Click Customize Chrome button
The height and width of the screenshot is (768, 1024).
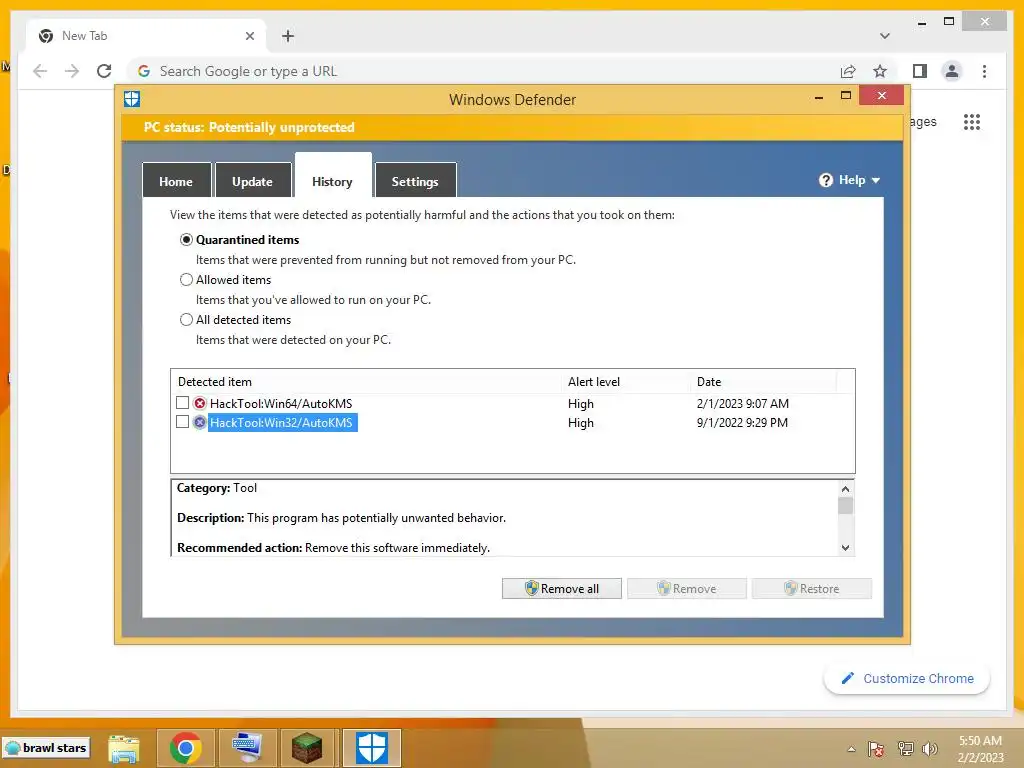click(x=907, y=679)
